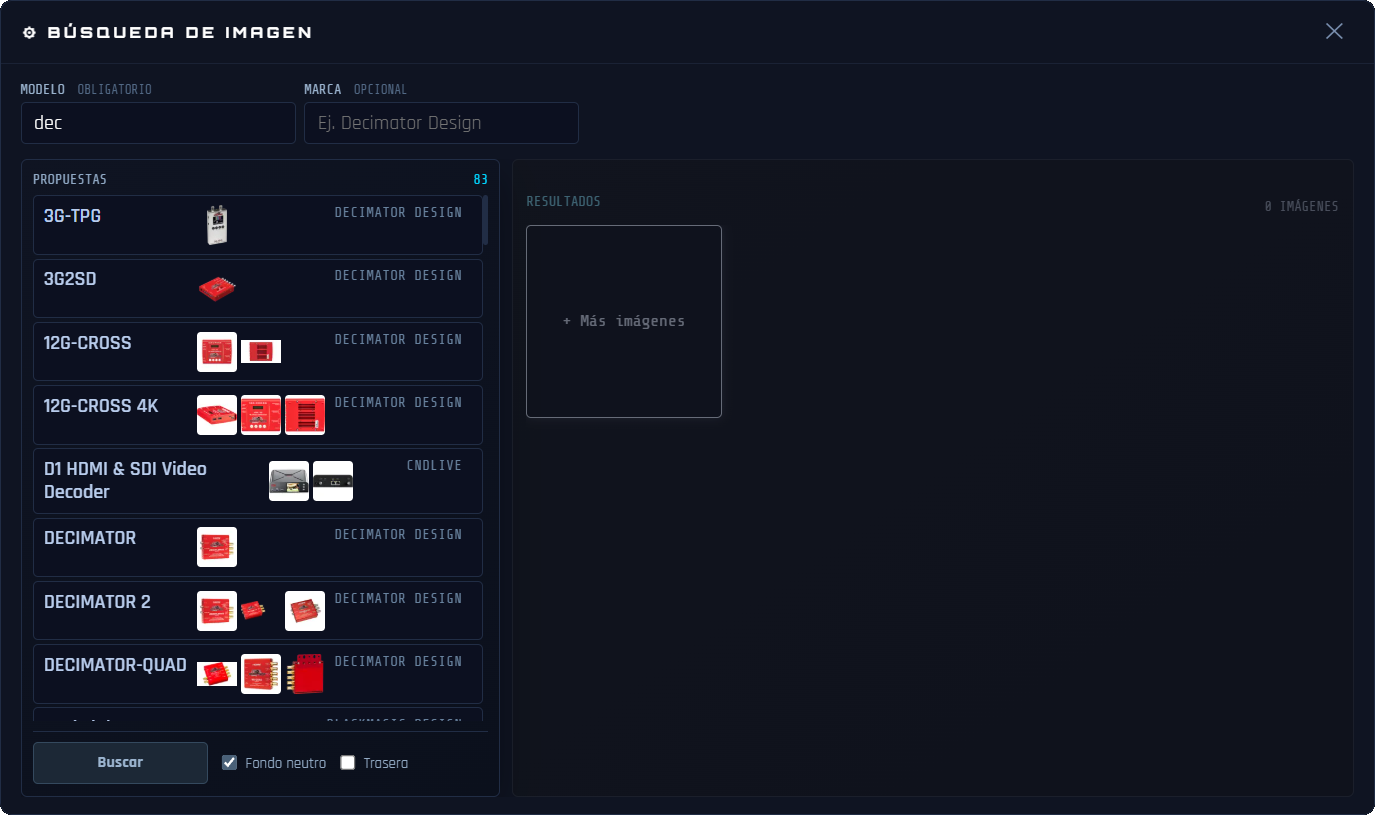Choose the 12G-CROSS proposal

tap(258, 351)
